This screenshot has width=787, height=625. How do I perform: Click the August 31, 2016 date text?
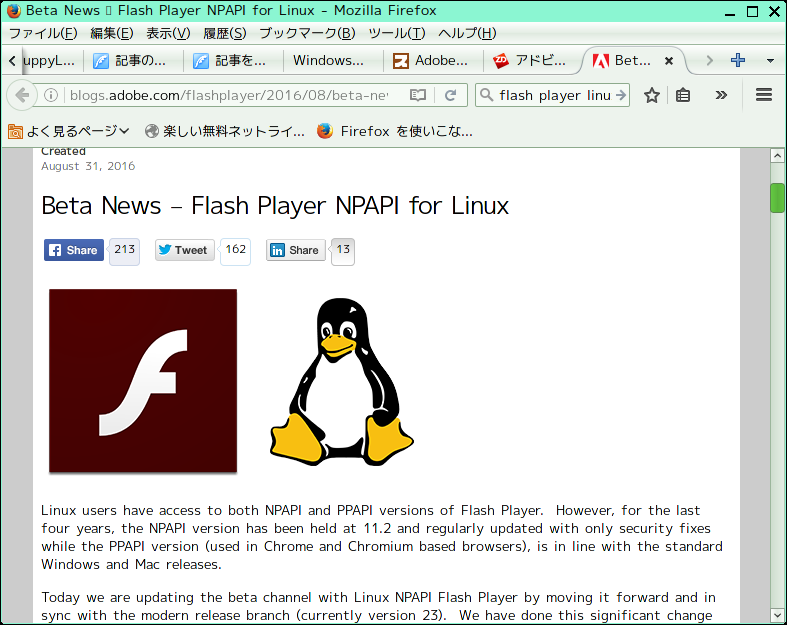pos(88,166)
